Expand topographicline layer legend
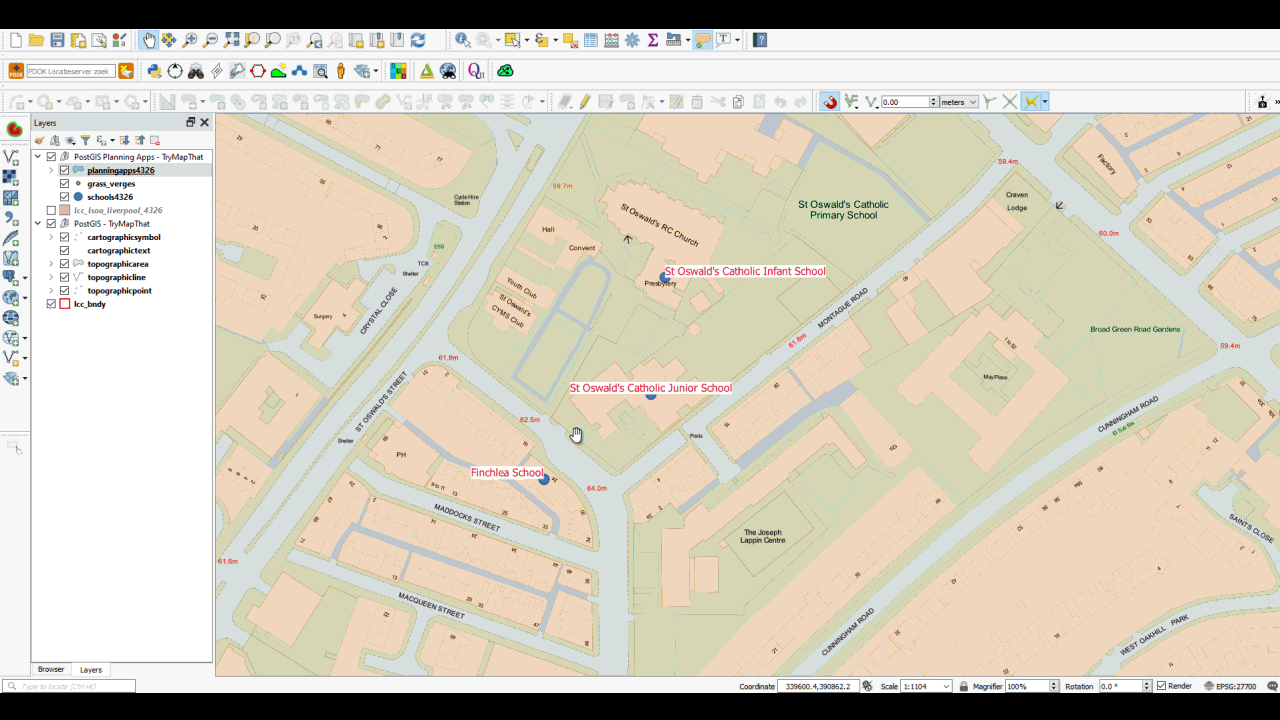Viewport: 1280px width, 720px height. pos(51,277)
